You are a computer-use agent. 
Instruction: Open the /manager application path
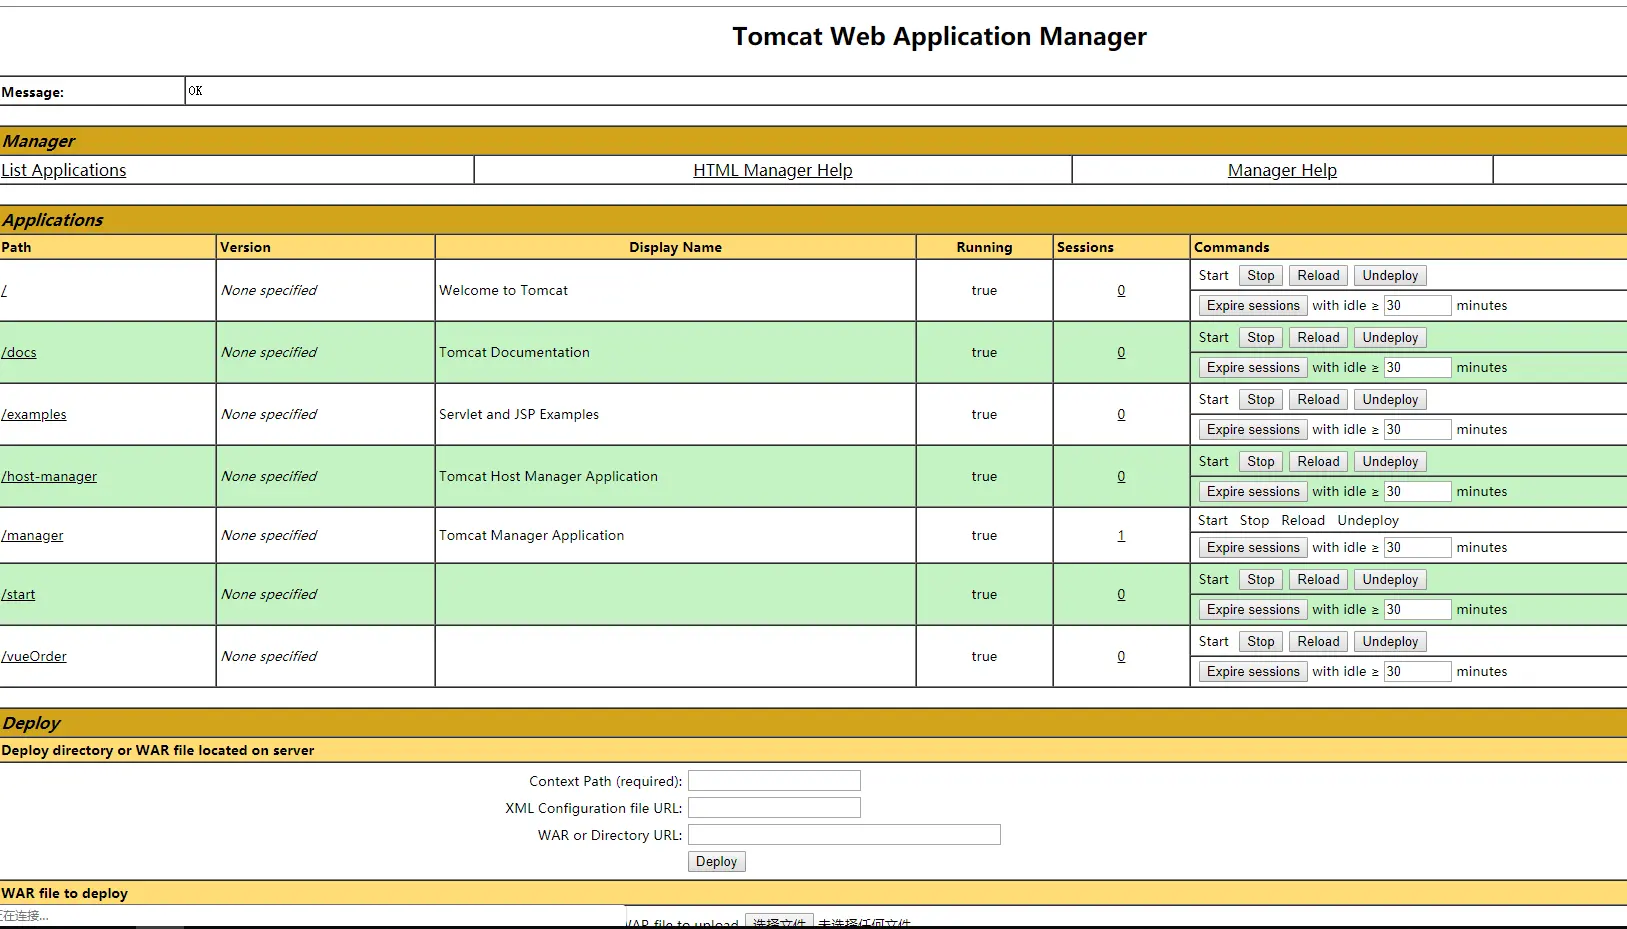32,536
